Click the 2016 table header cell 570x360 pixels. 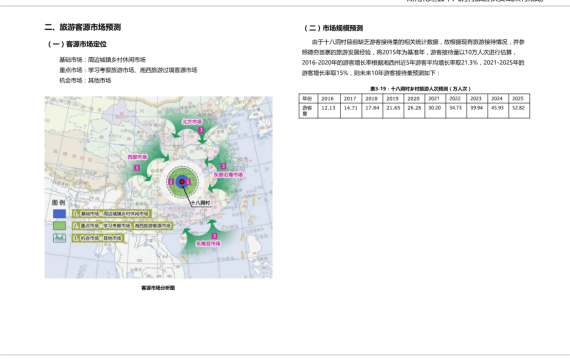[329, 99]
